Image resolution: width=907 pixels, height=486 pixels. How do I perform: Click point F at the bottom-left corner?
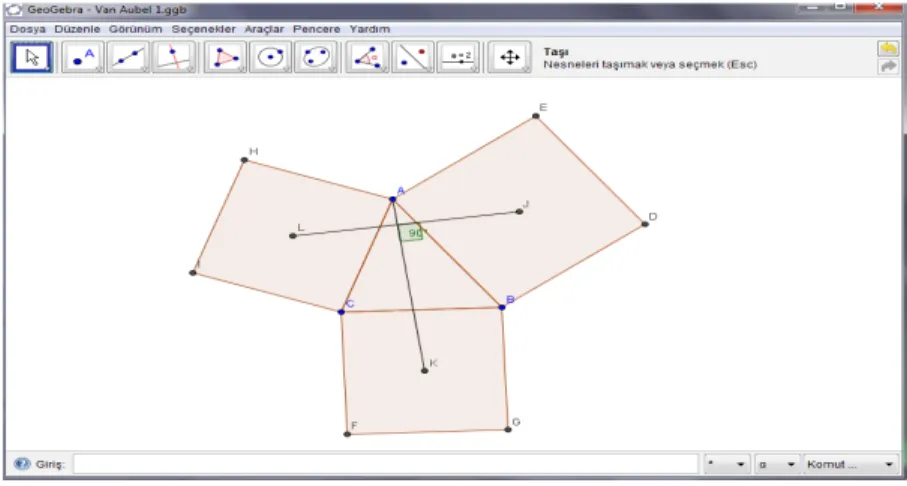pyautogui.click(x=347, y=434)
